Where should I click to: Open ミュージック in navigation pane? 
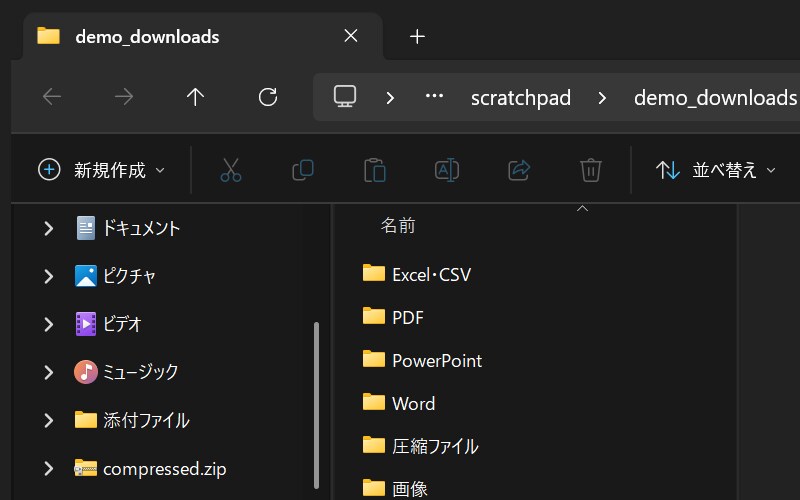tap(127, 372)
